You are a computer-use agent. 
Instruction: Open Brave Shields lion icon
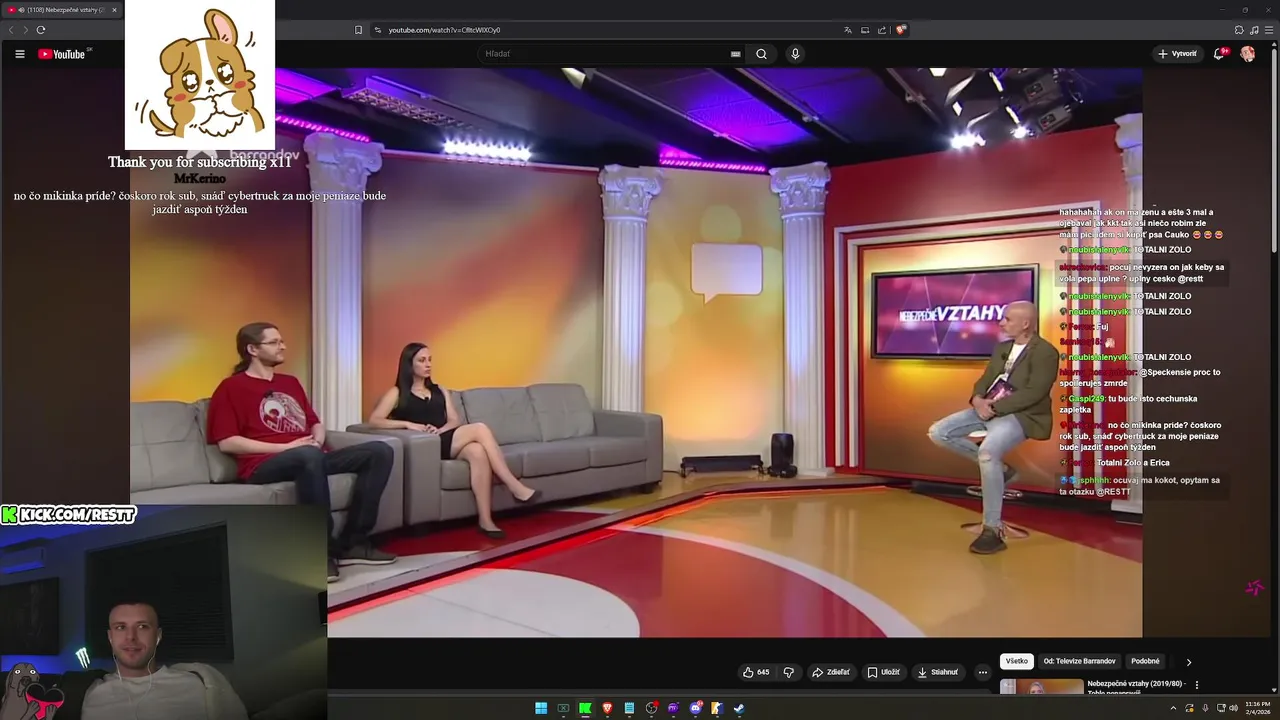(901, 30)
